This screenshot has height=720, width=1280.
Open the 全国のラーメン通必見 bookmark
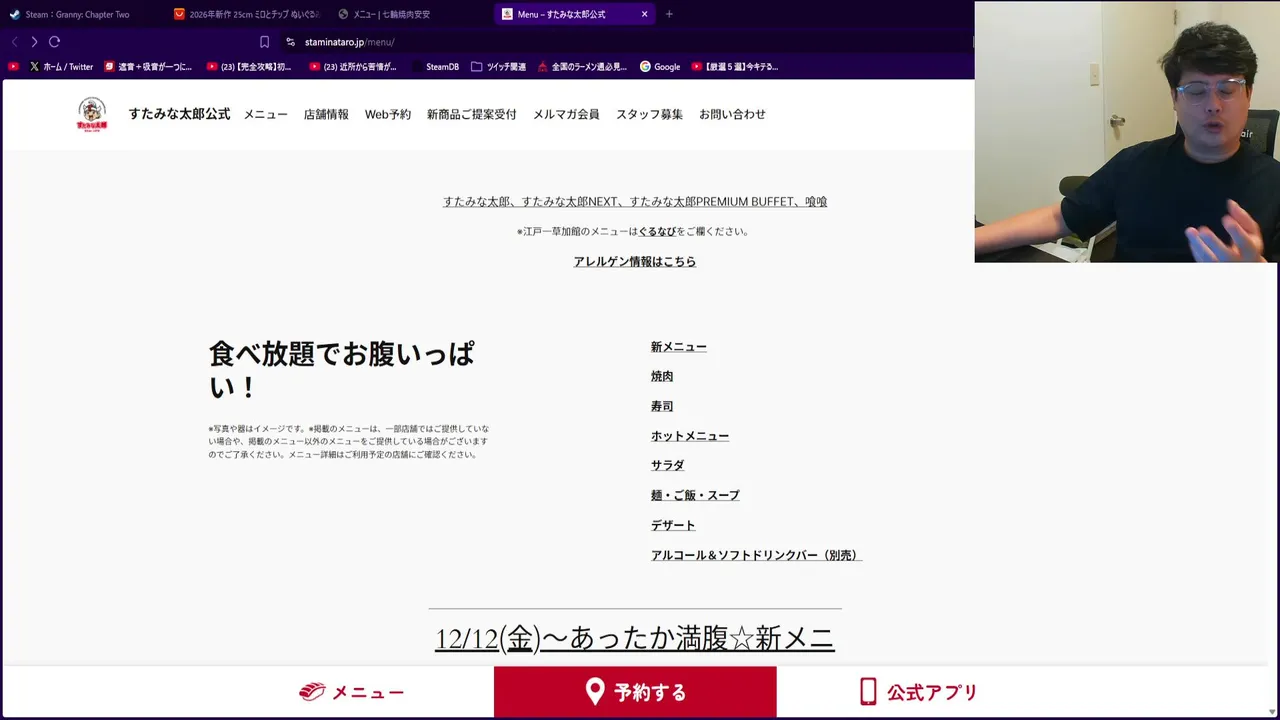pyautogui.click(x=582, y=67)
